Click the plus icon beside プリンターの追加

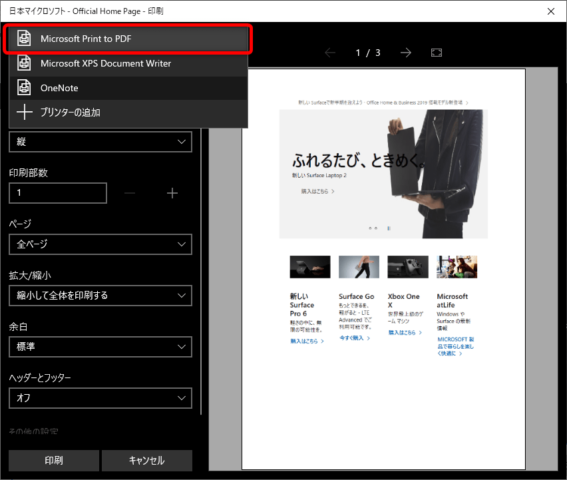(x=24, y=112)
